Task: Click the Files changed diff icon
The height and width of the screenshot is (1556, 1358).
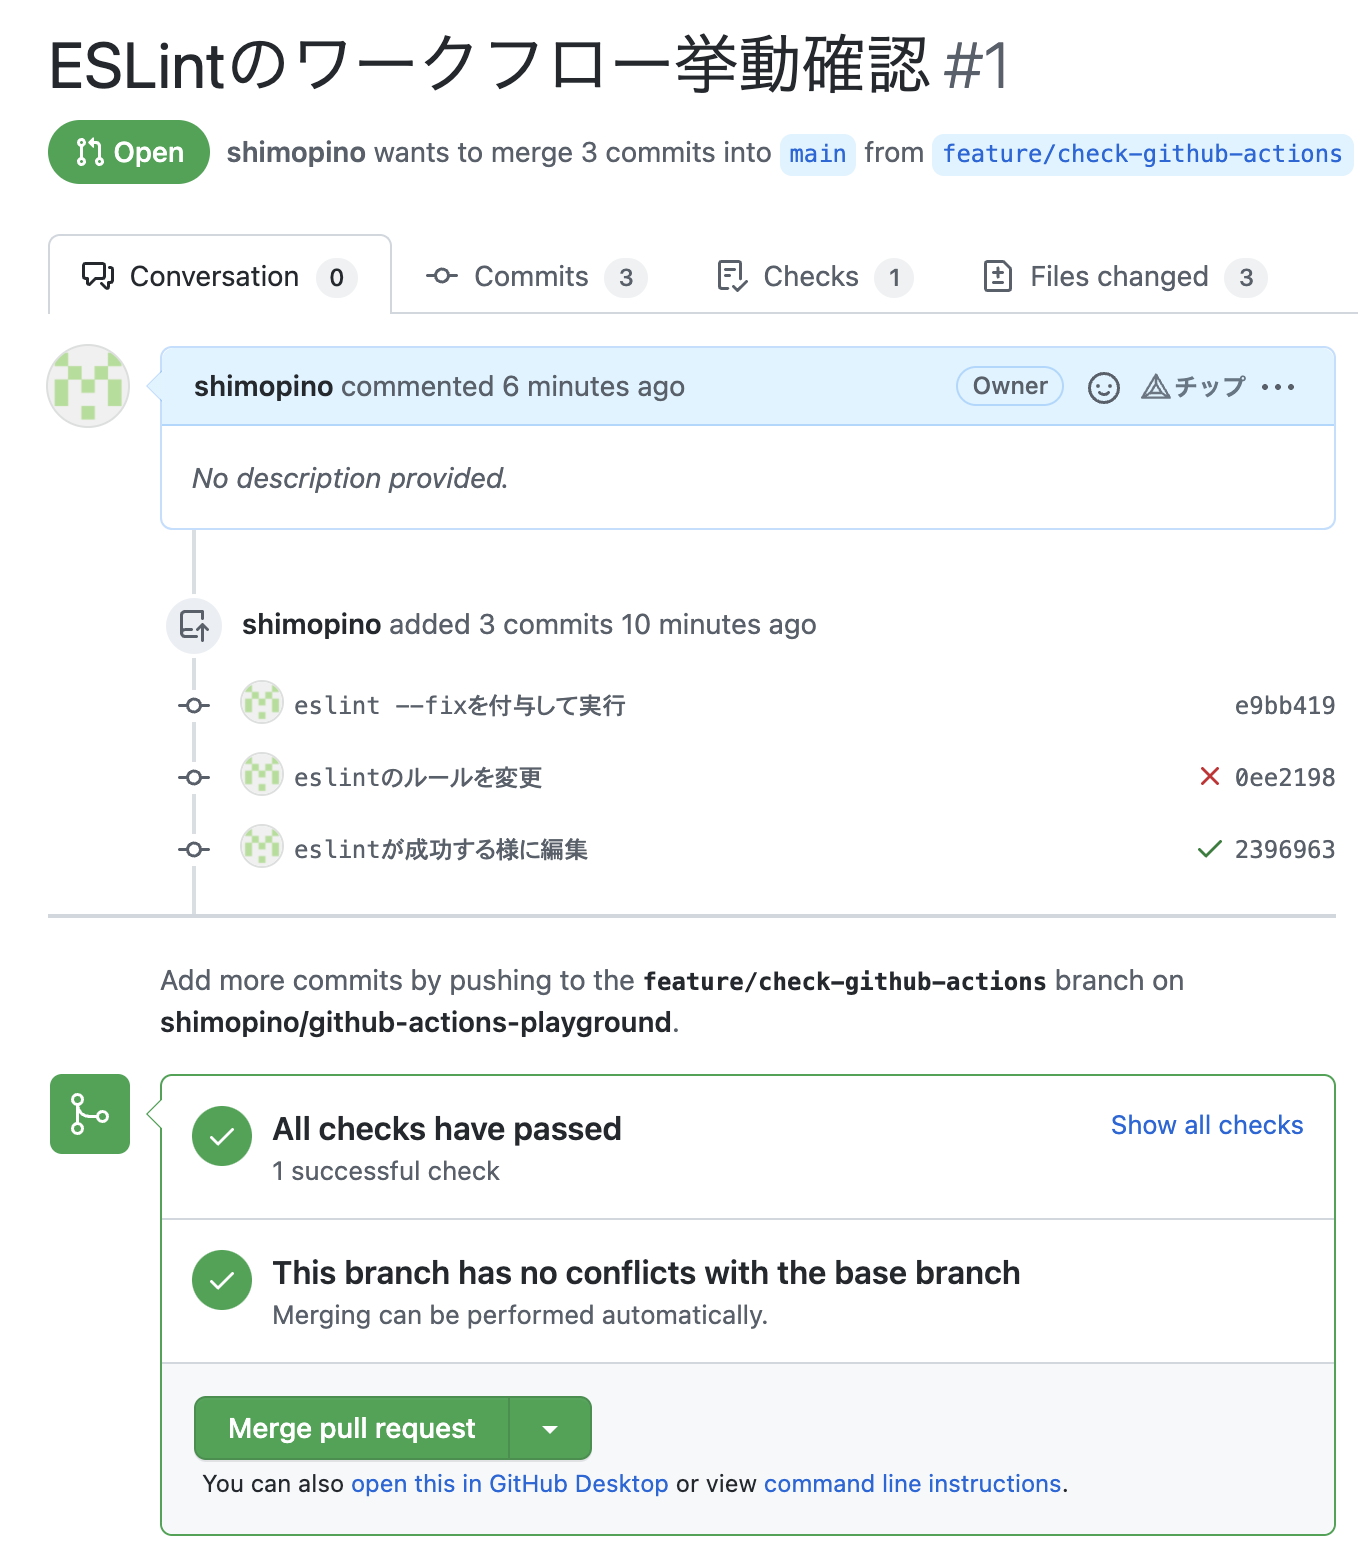Action: click(x=998, y=276)
